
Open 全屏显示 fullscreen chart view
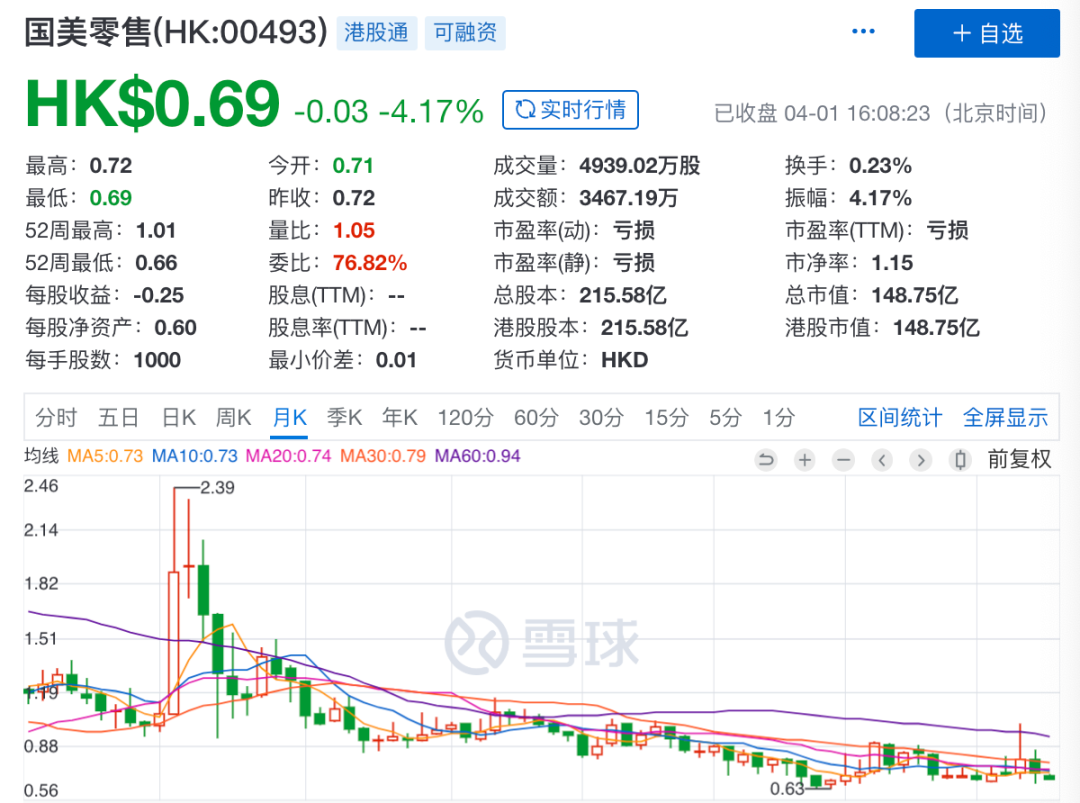tap(1005, 417)
